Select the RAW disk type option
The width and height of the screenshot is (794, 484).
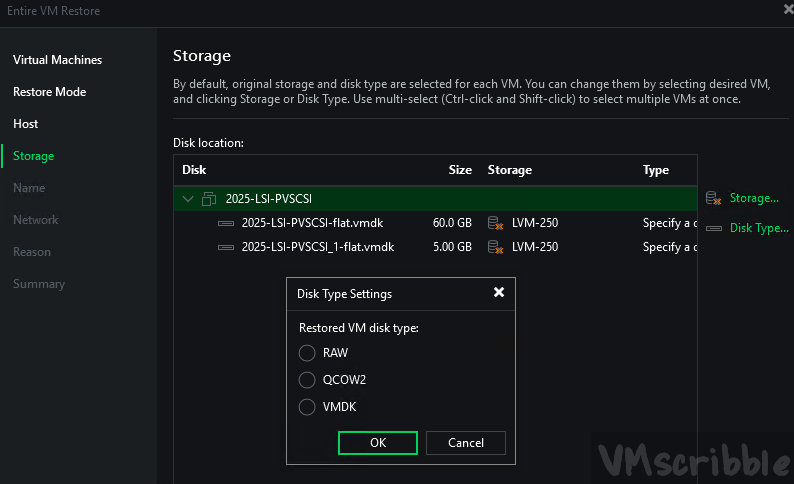307,353
